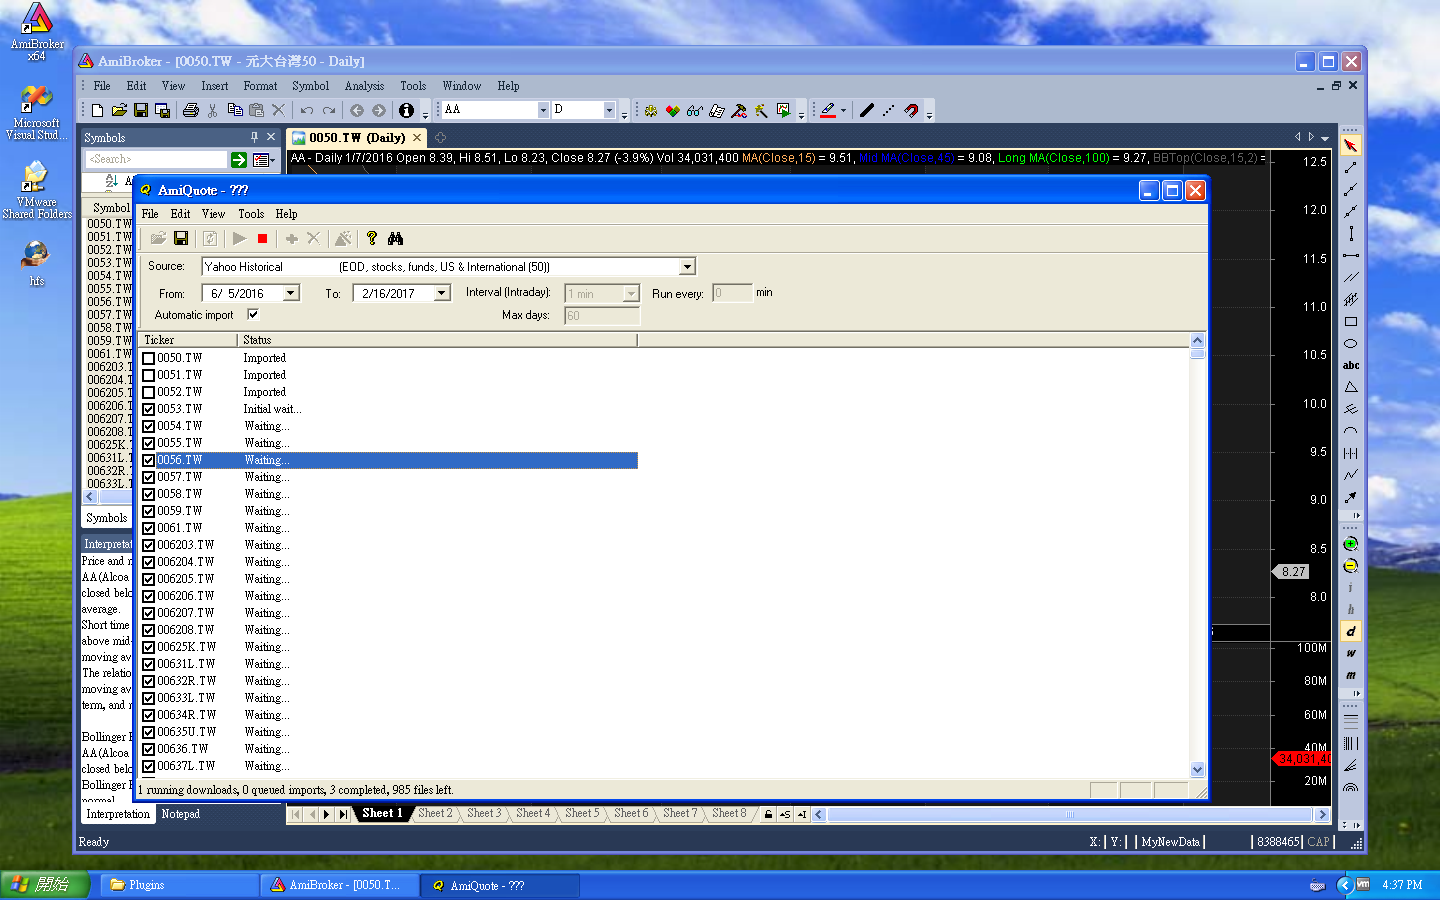Click the black Information icon in AmiBroker toolbar
Image resolution: width=1440 pixels, height=900 pixels.
coord(406,110)
